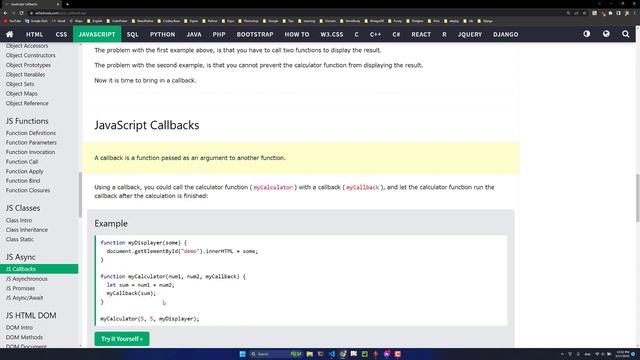Switch to HTML tutorial tab
The image size is (640, 360).
pyautogui.click(x=34, y=34)
